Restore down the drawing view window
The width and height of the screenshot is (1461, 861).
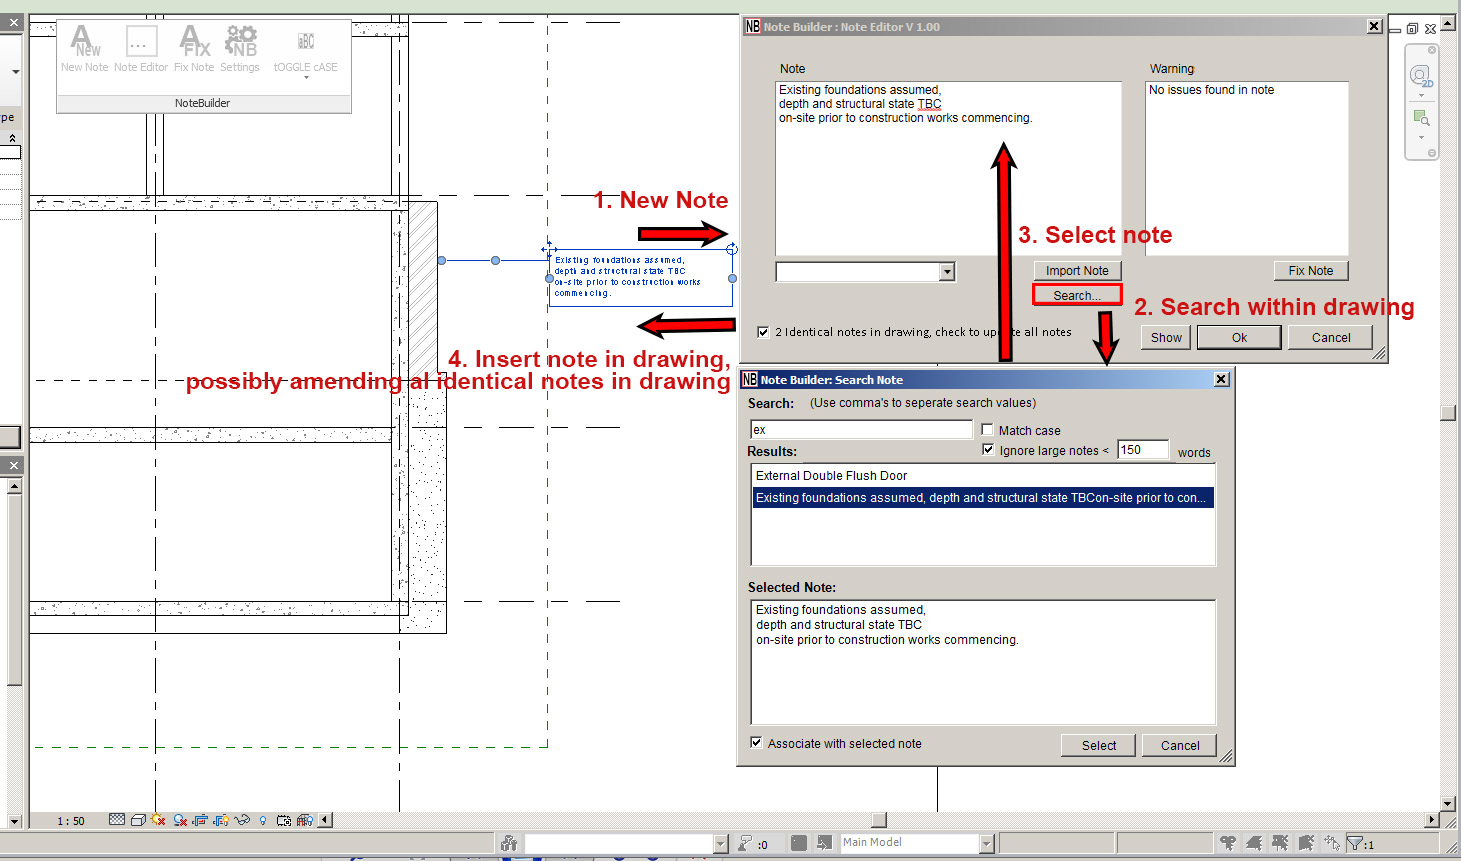pyautogui.click(x=1412, y=29)
